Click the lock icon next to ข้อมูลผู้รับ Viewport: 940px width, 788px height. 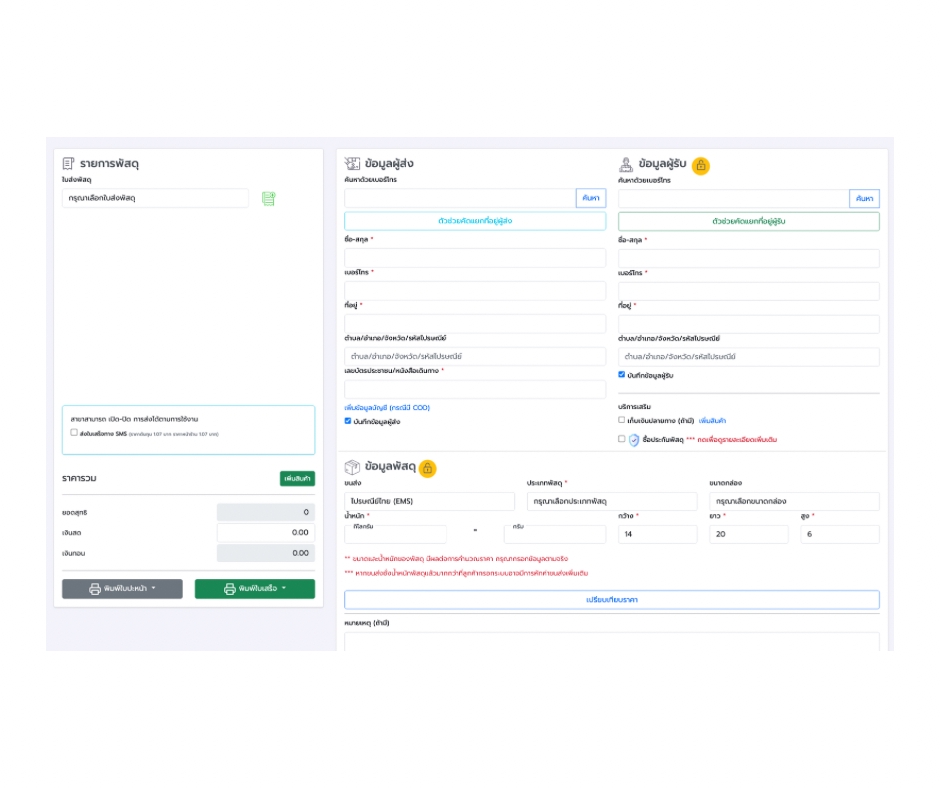701,165
